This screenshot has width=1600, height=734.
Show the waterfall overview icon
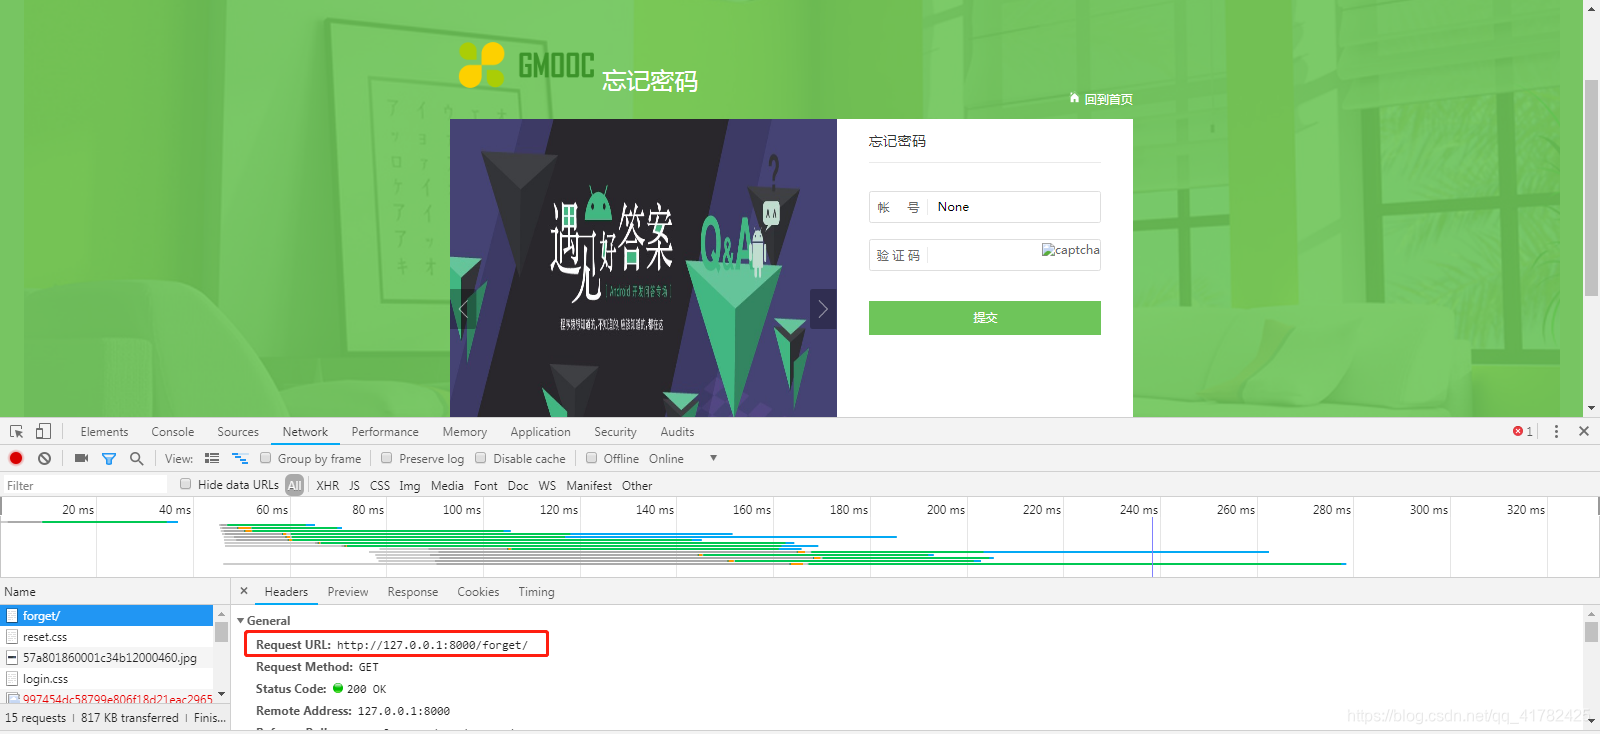click(240, 459)
